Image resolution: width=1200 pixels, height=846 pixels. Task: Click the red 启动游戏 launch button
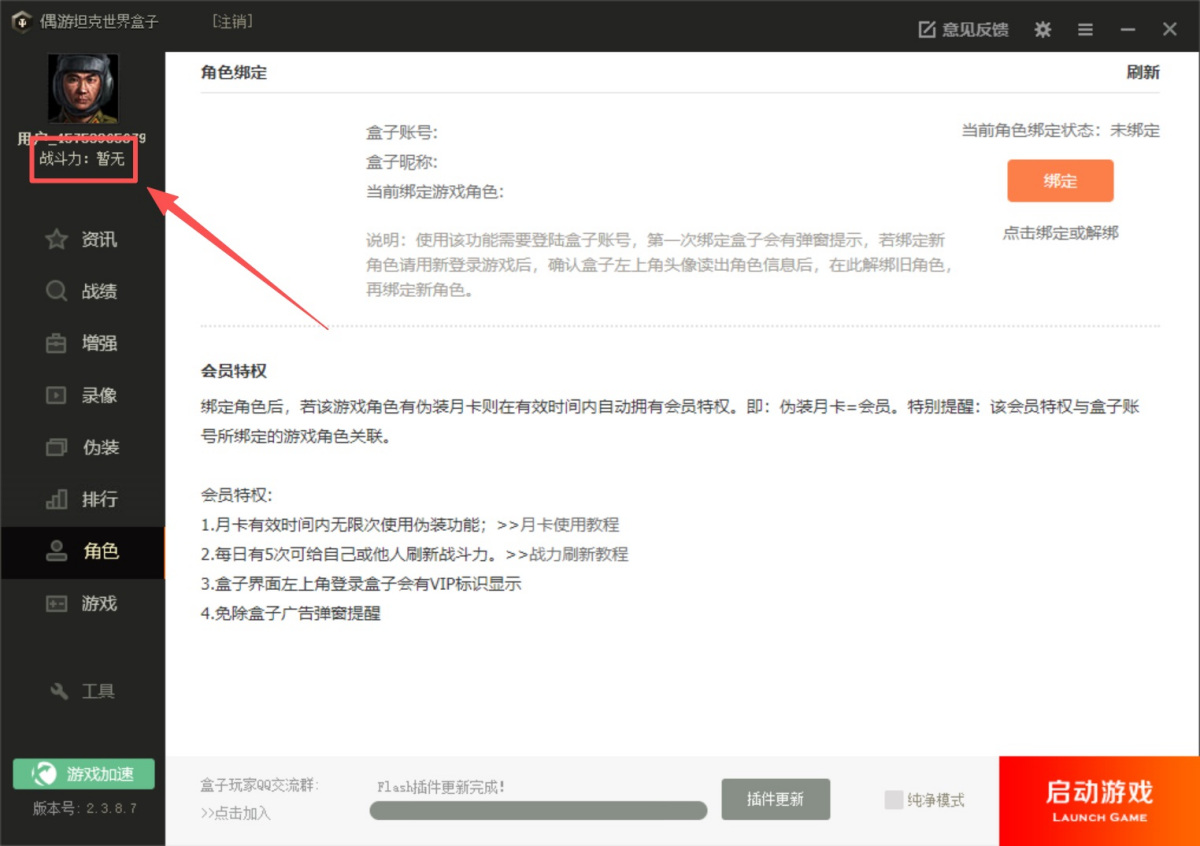pos(1099,801)
